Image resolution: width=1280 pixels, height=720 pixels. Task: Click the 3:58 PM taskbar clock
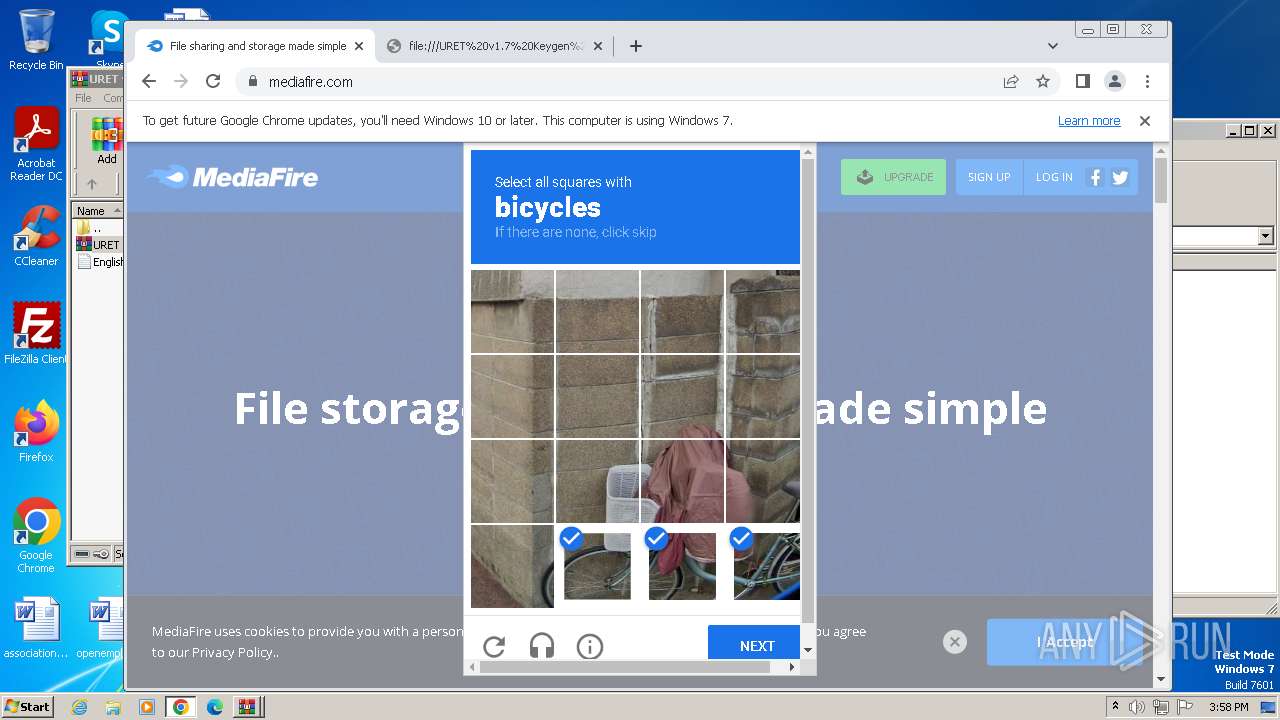click(x=1228, y=707)
